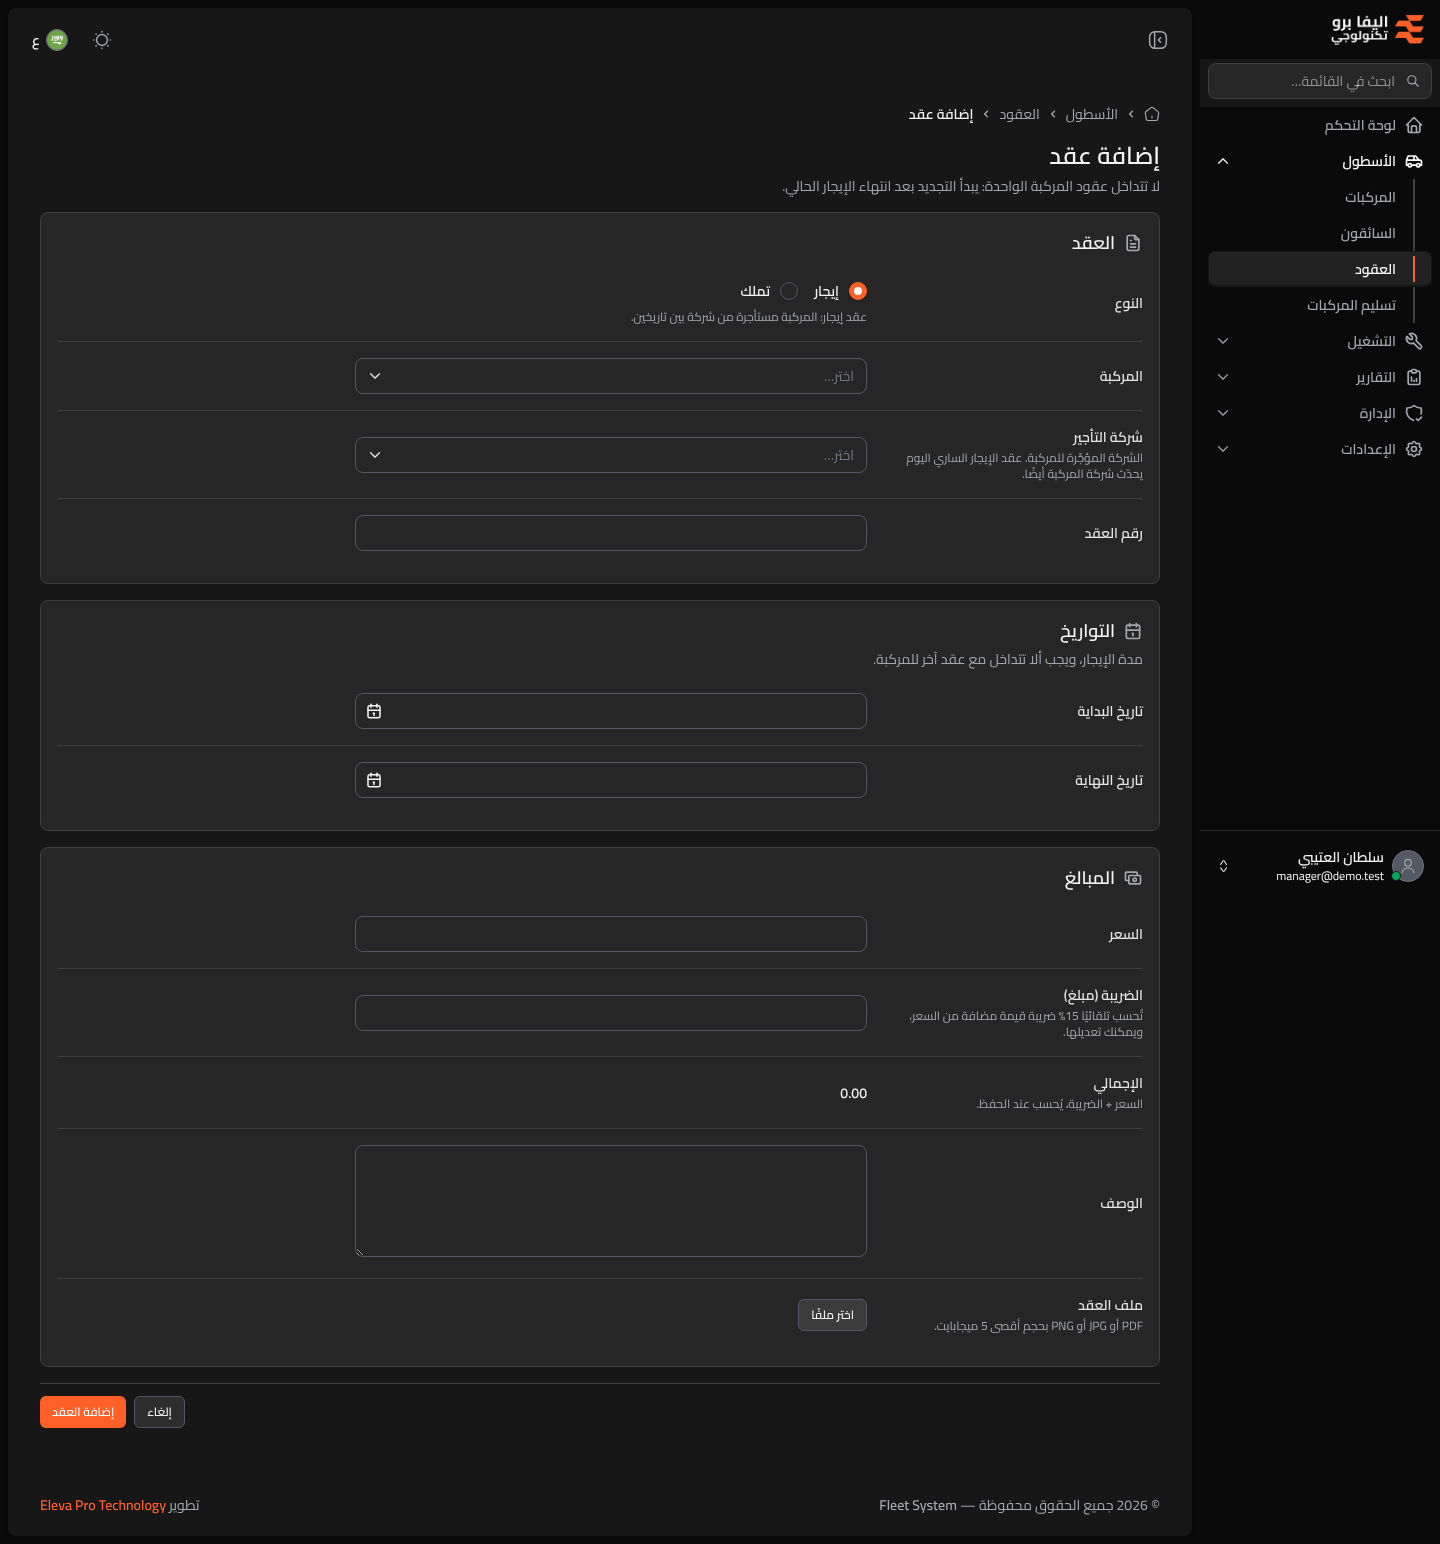Open the شركة التأجير dropdown
Screen dimensions: 1440x1544
611,455
